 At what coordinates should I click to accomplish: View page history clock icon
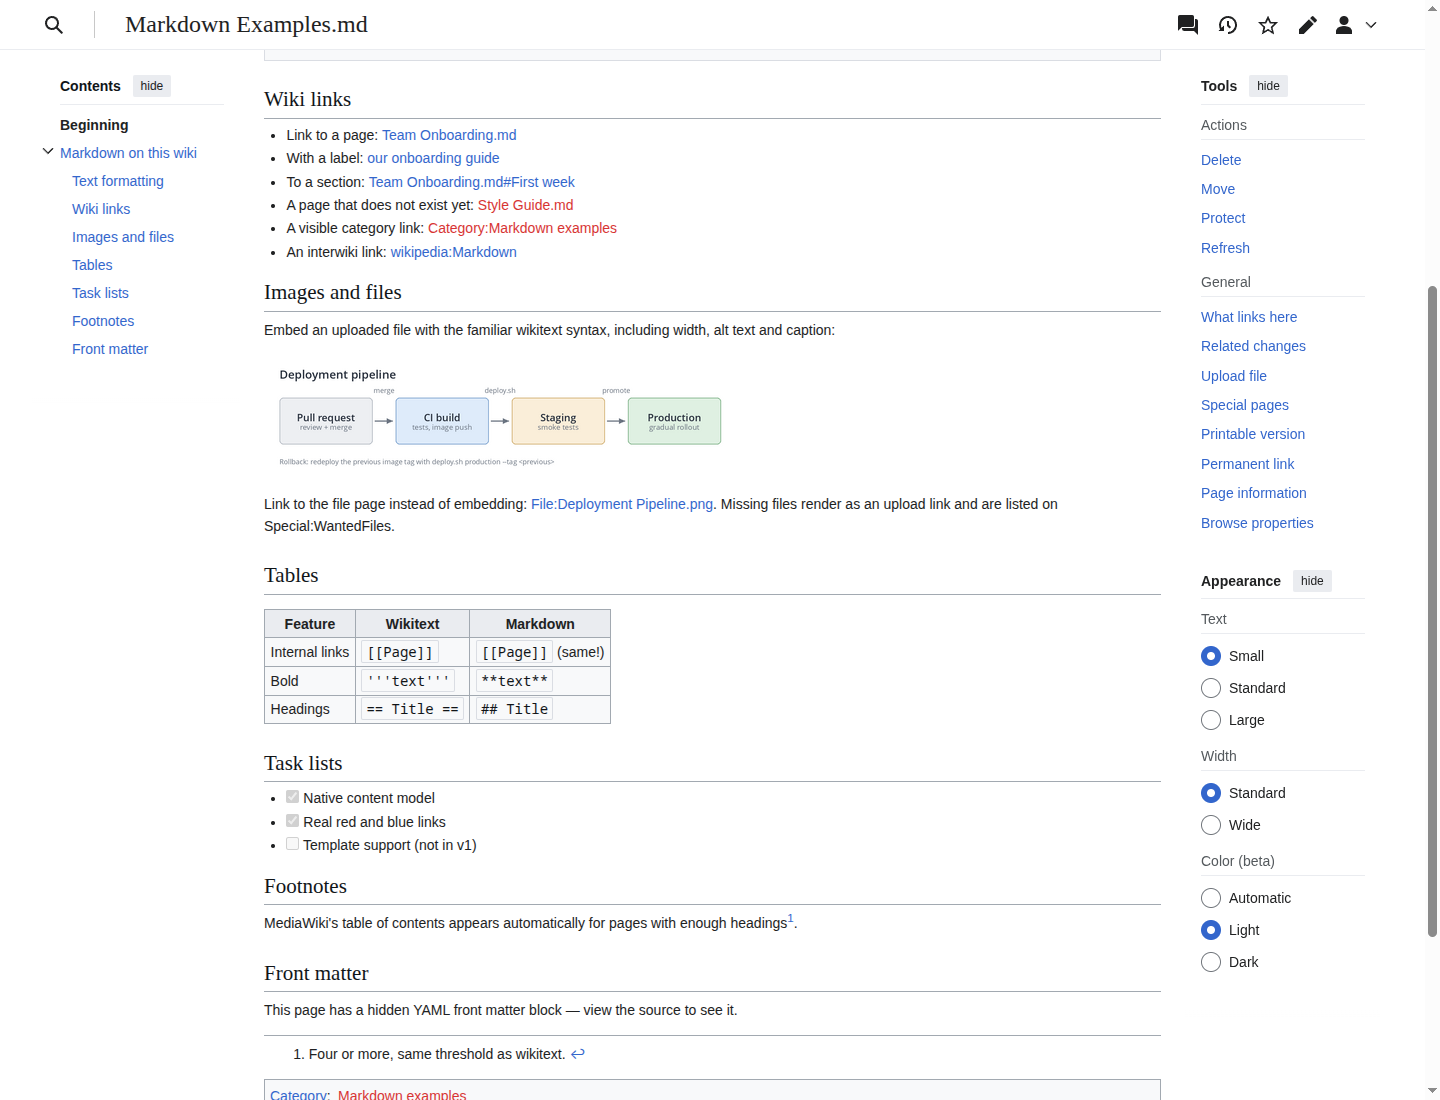point(1228,25)
